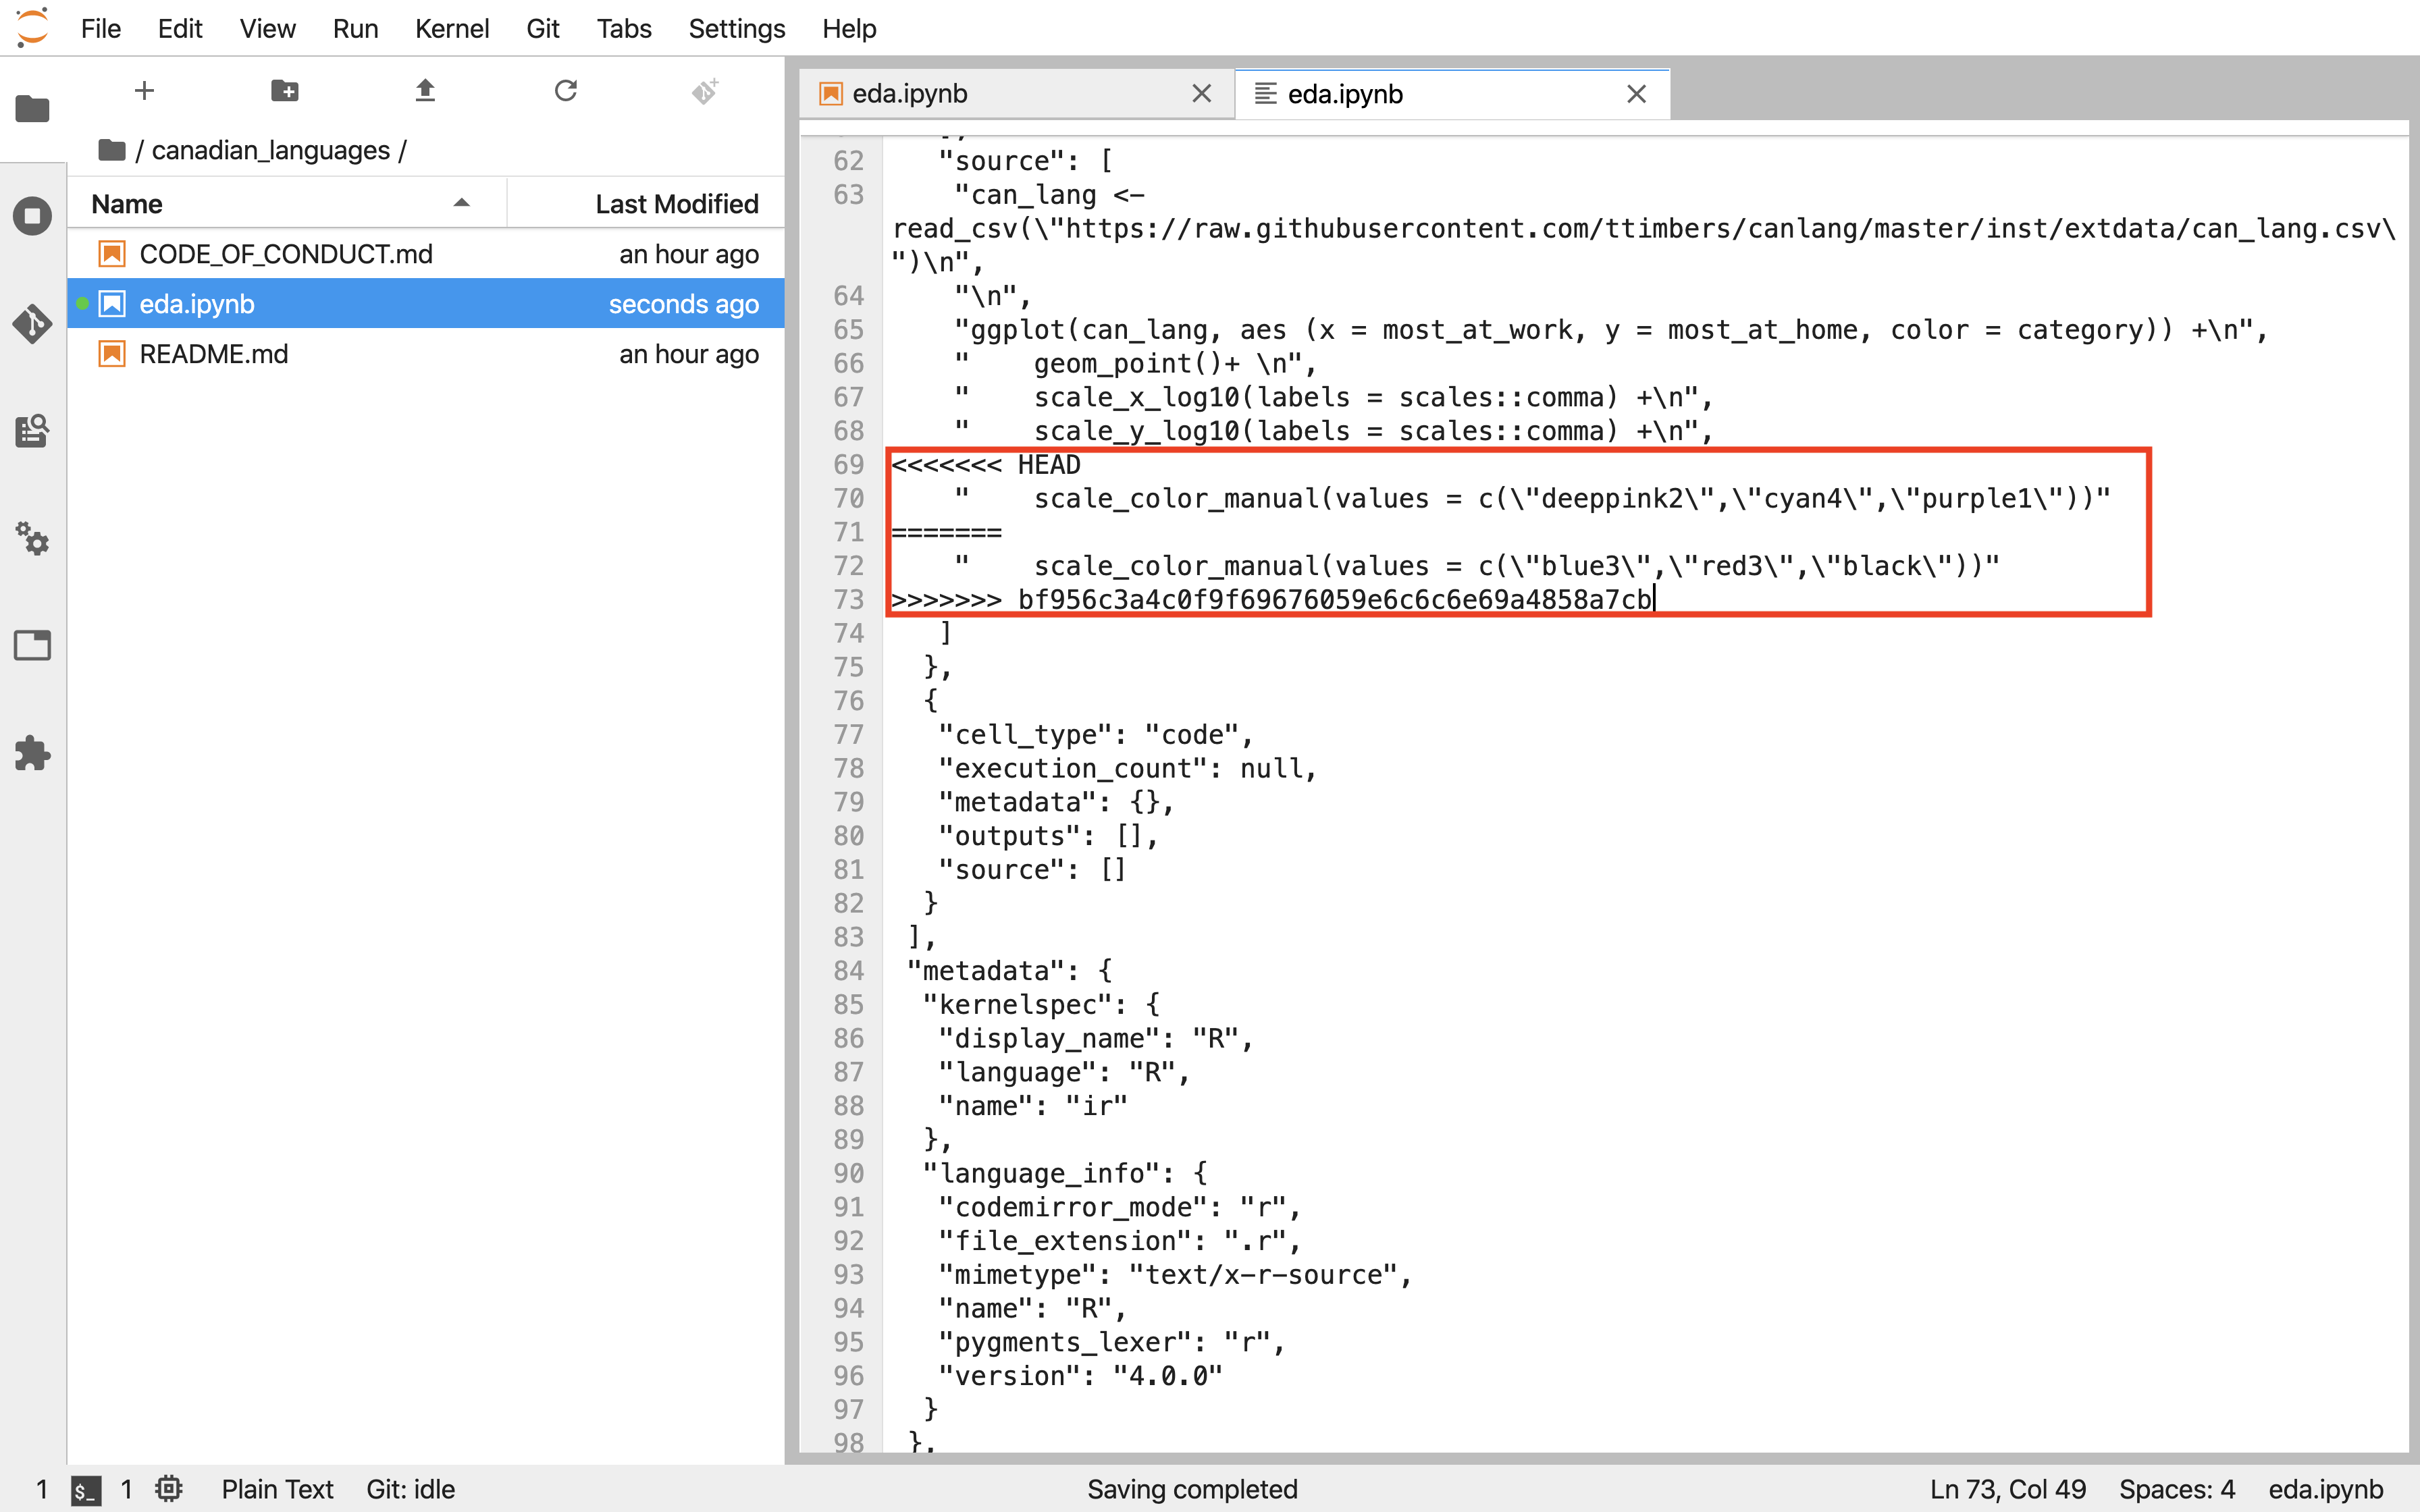Click the JupyterLab logo
The image size is (2420, 1512).
32,27
